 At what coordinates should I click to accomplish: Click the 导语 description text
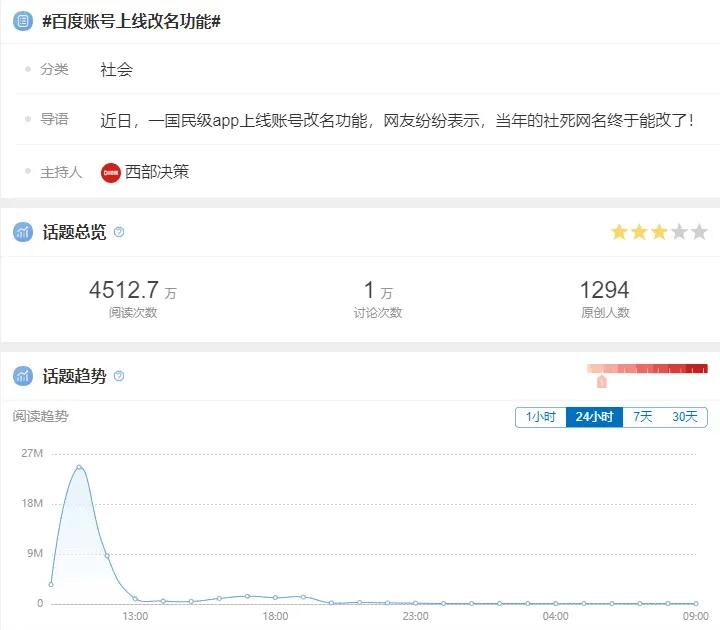pos(397,120)
